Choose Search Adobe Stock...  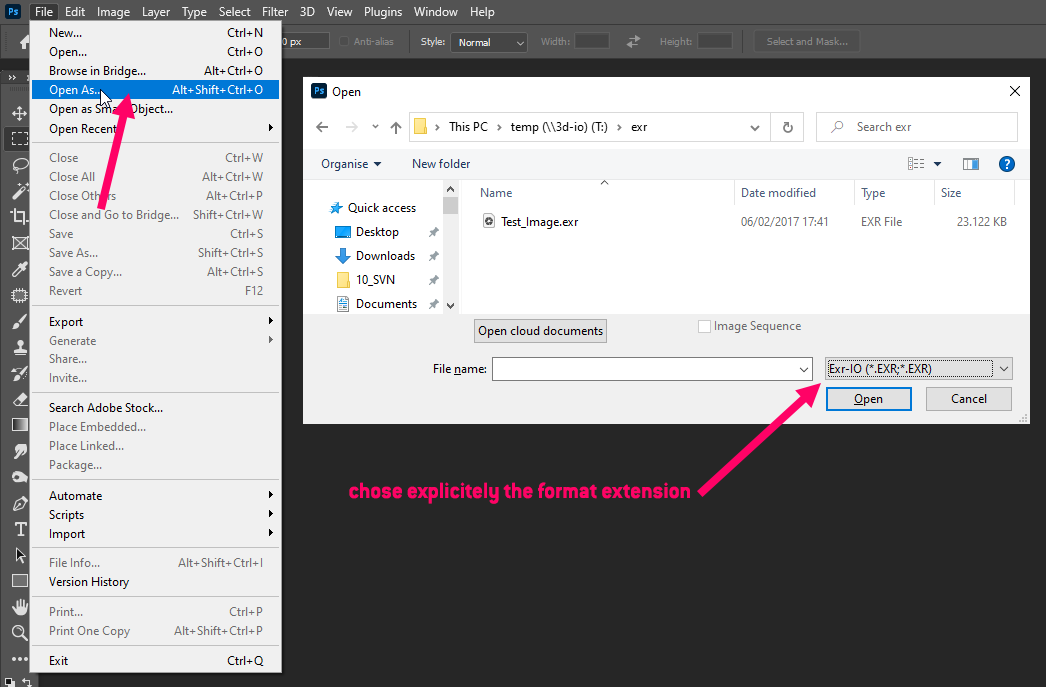(155, 408)
